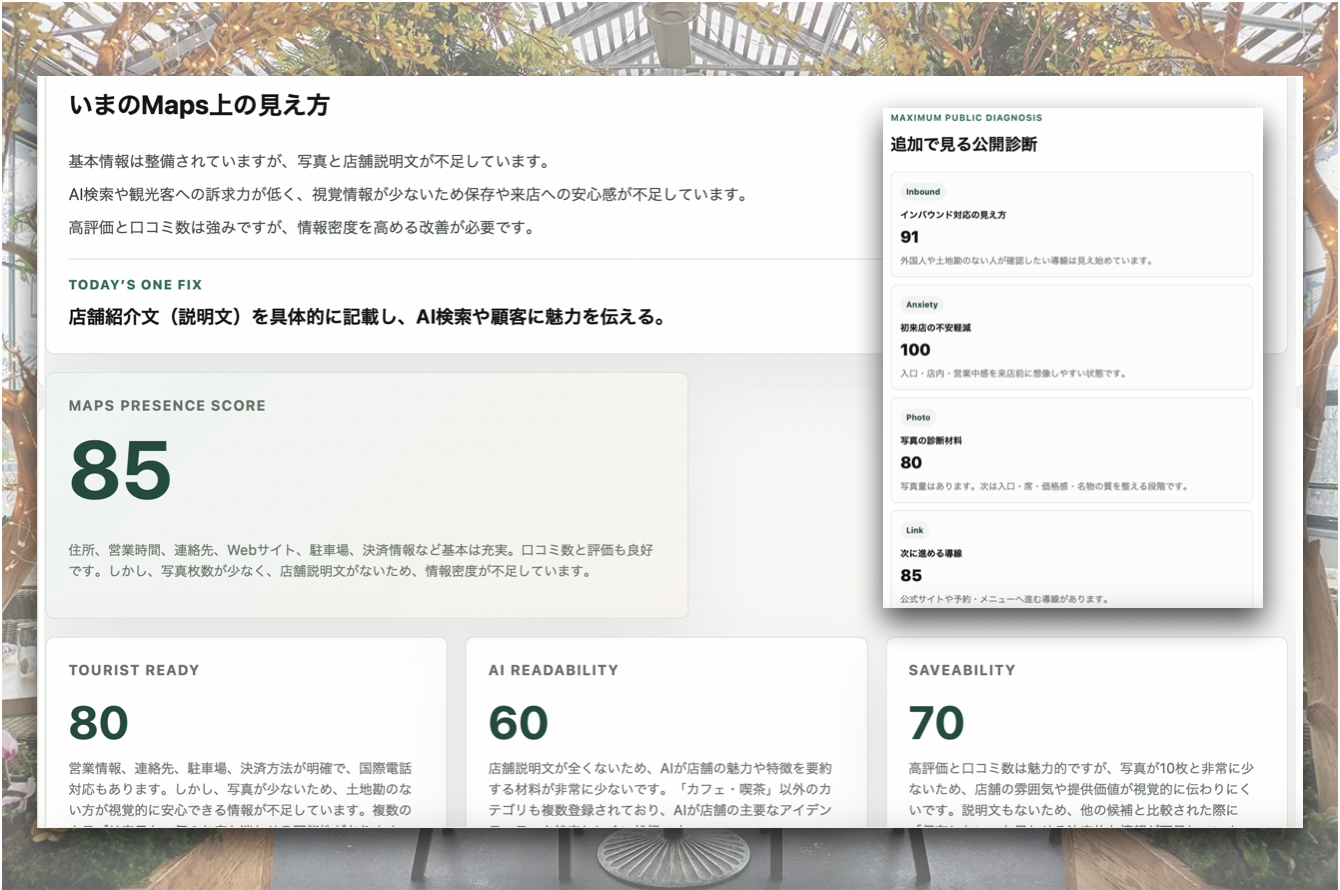Click the "Anxiety" tag badge
1340x890 pixels.
click(x=922, y=305)
